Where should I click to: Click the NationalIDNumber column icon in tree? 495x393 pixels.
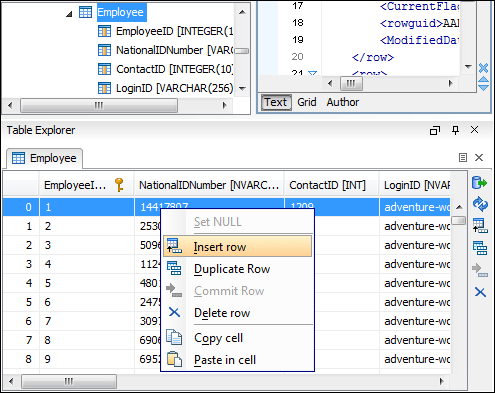(x=104, y=50)
